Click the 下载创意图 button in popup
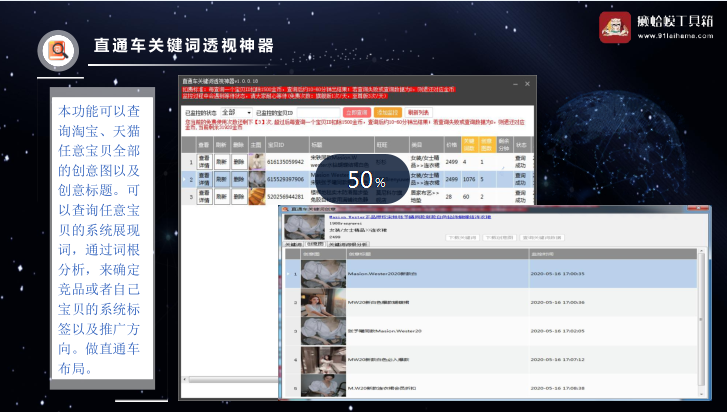Image resolution: width=727 pixels, height=412 pixels. [499, 237]
